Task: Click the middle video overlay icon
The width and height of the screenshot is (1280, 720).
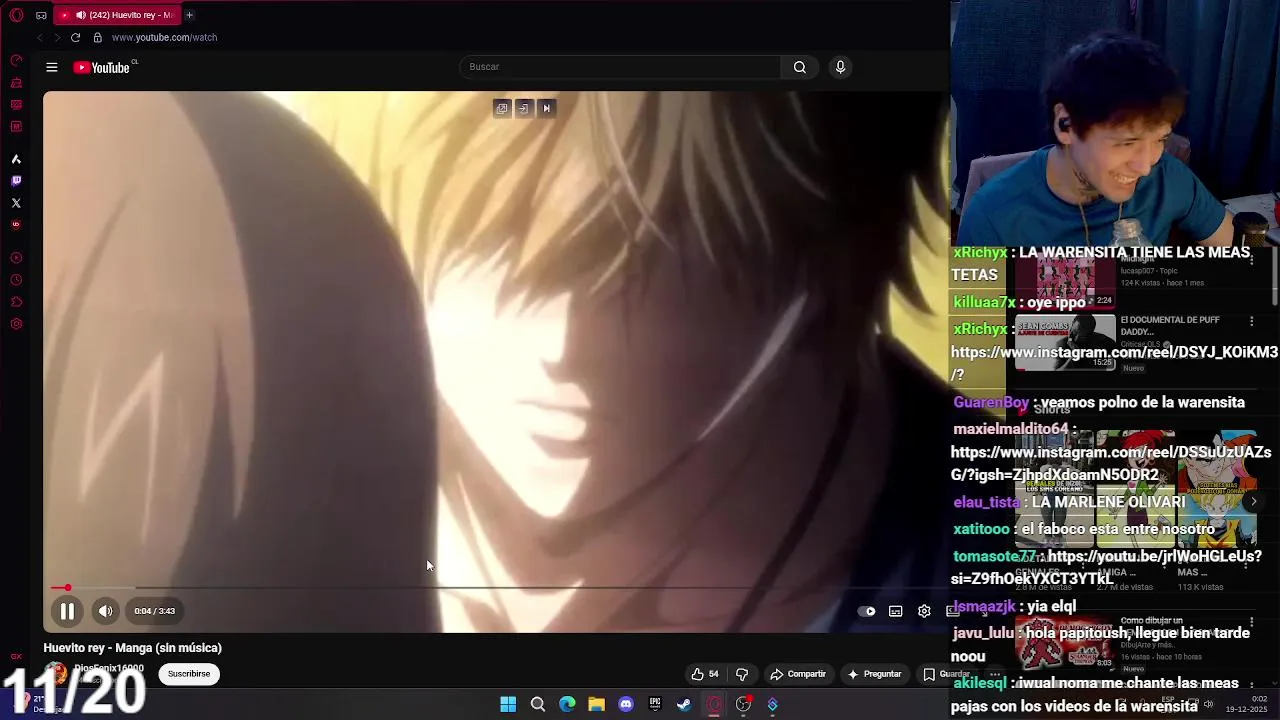Action: coord(524,108)
